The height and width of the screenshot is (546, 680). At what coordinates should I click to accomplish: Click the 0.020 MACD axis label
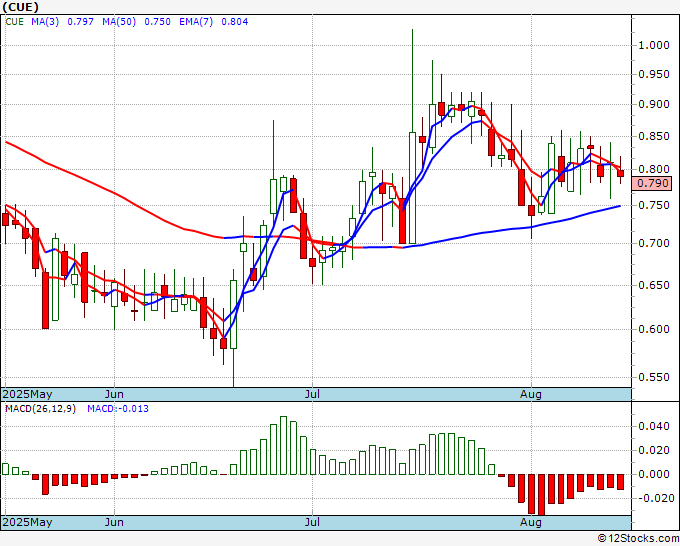654,450
